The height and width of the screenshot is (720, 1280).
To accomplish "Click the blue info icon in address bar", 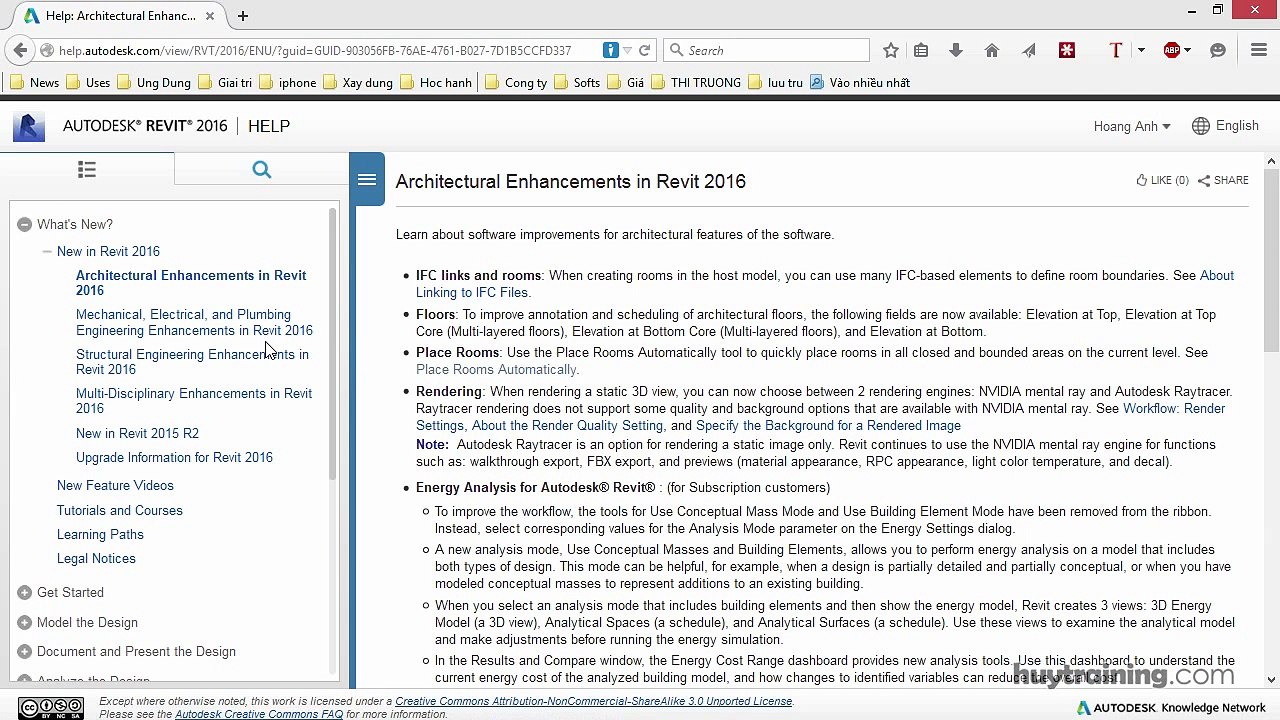I will pos(611,50).
